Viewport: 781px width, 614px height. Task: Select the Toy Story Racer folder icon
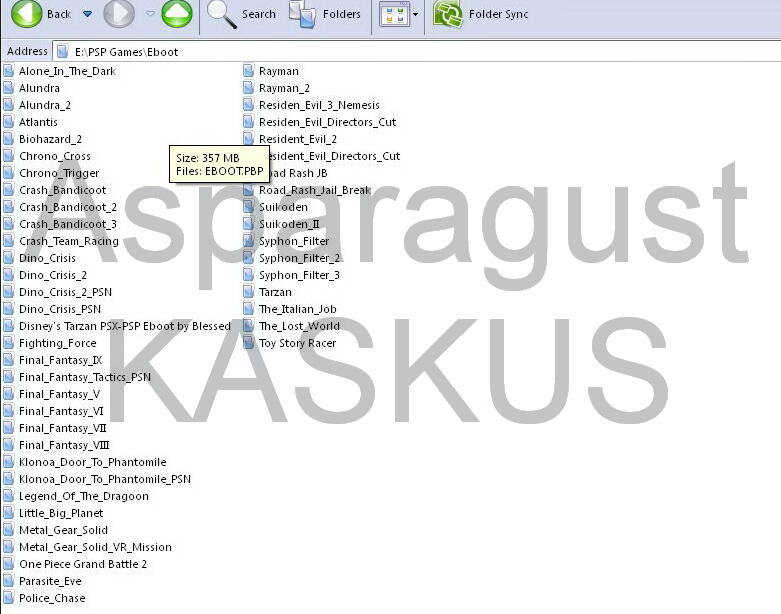click(249, 343)
